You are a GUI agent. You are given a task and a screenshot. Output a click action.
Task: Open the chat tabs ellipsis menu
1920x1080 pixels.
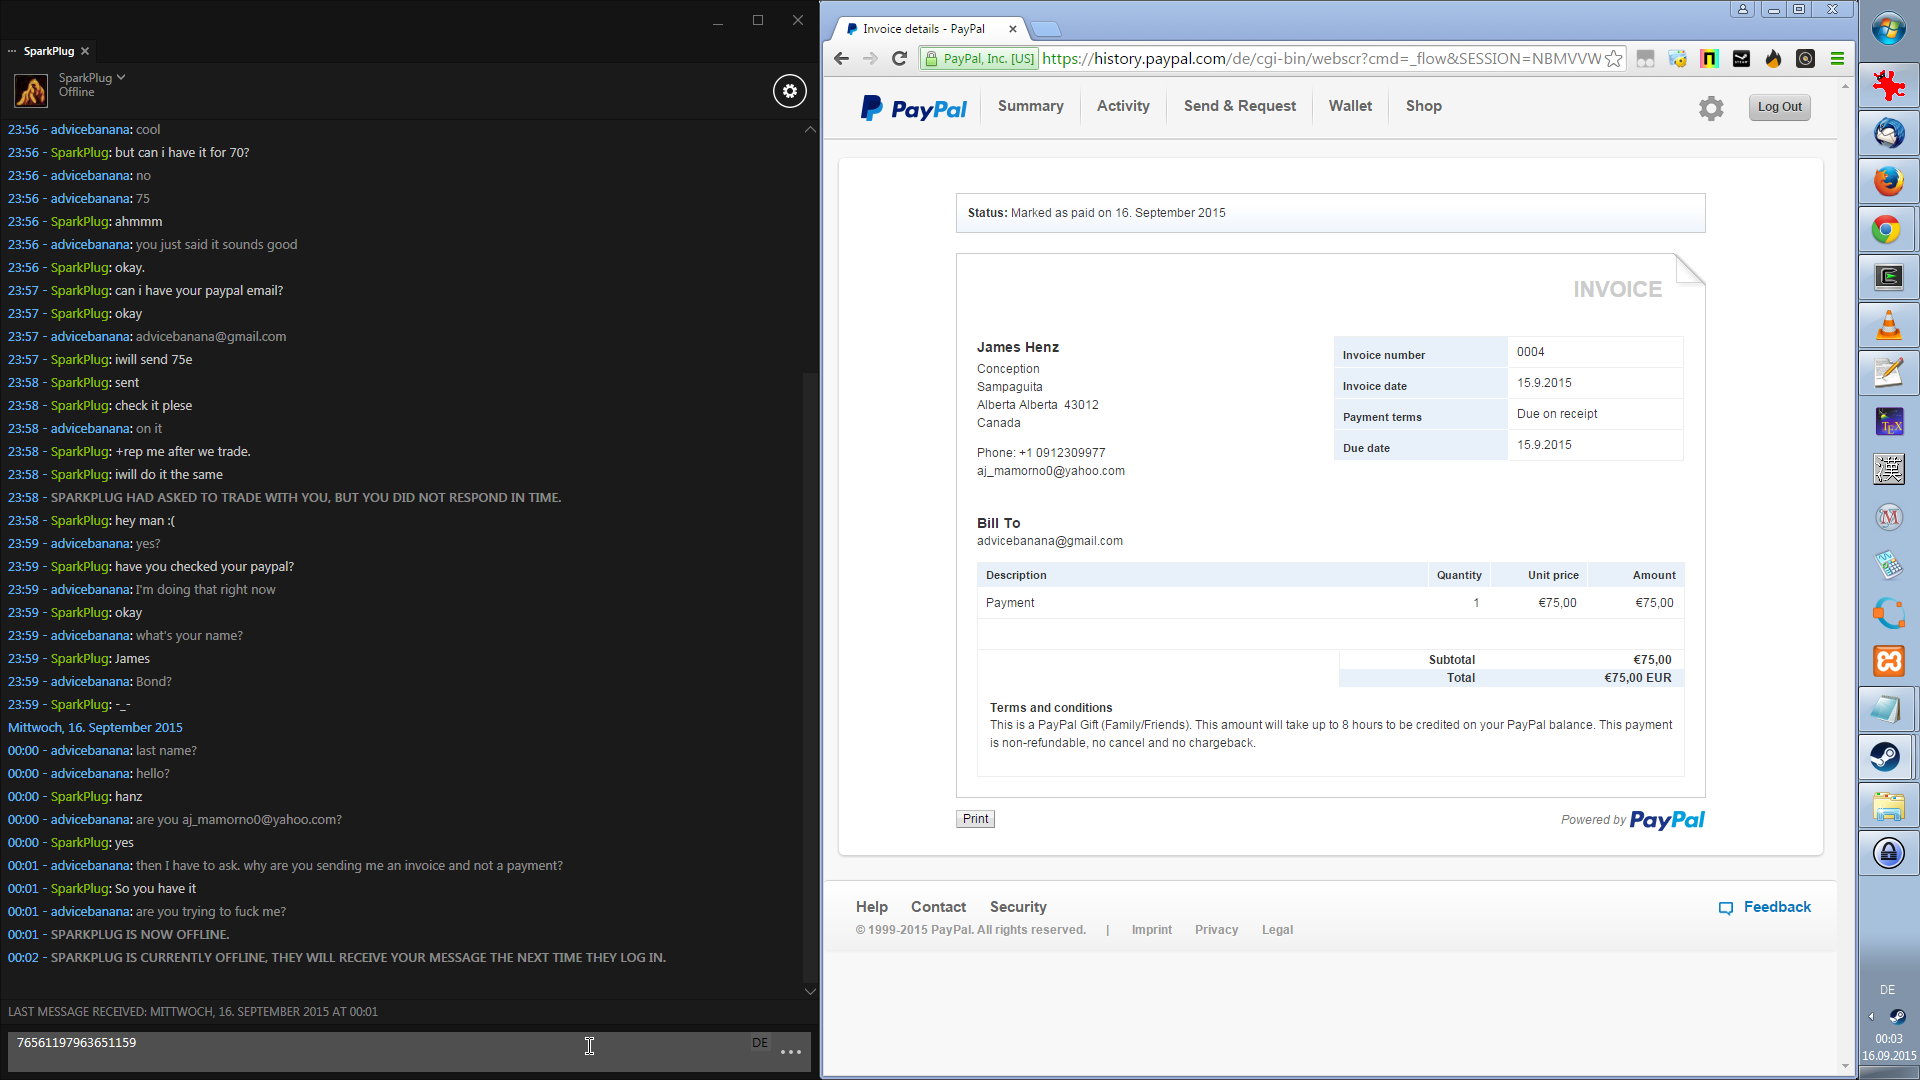12,51
